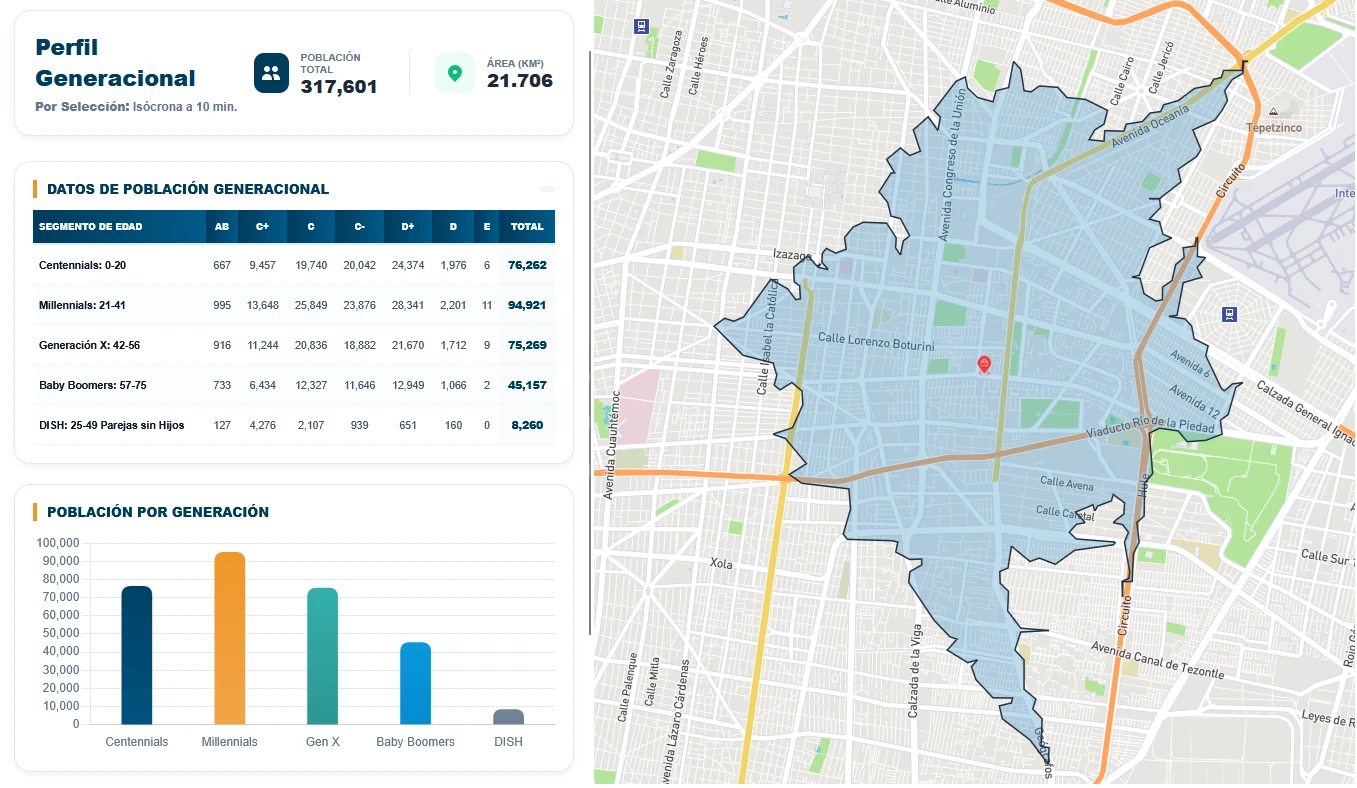Image resolution: width=1357 pixels, height=788 pixels.
Task: Click the orange Millennials bar
Action: point(230,638)
